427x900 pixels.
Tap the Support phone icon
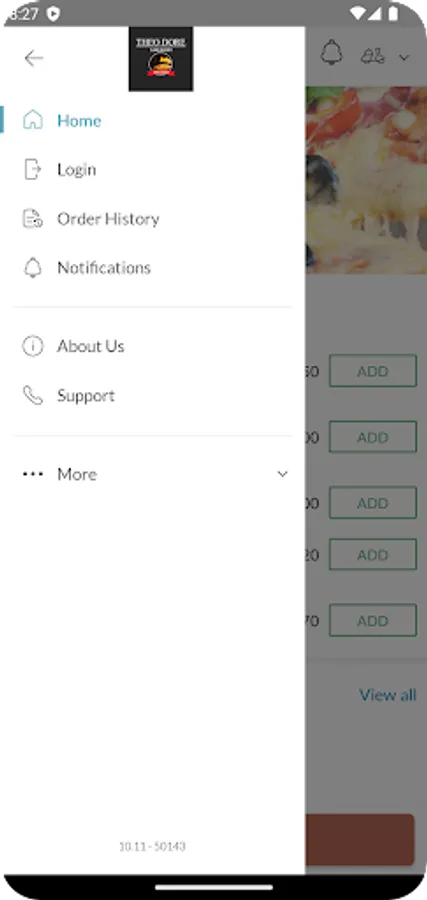[x=33, y=395]
